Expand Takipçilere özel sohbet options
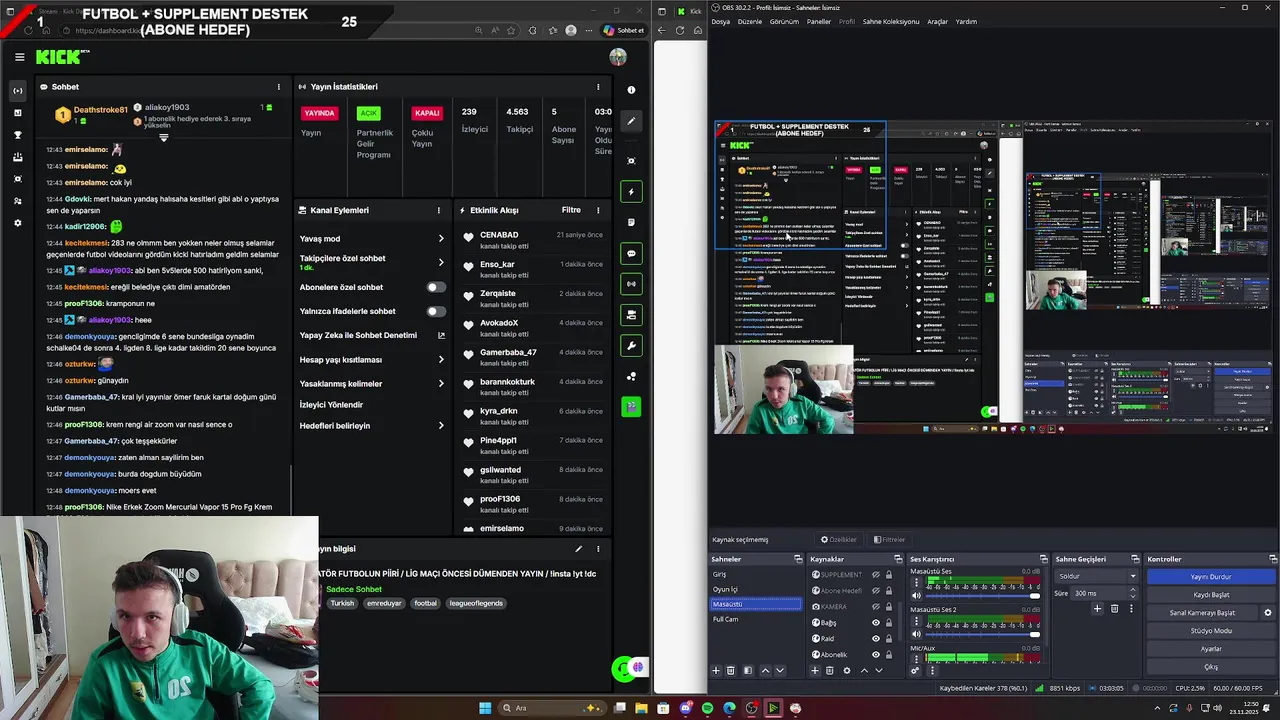This screenshot has width=1280, height=720. click(x=441, y=262)
